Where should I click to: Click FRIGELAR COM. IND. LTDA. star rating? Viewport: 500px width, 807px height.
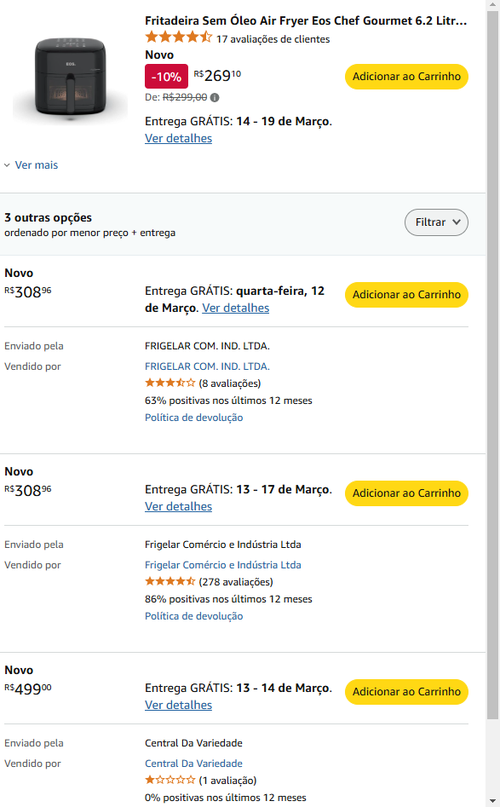[170, 383]
